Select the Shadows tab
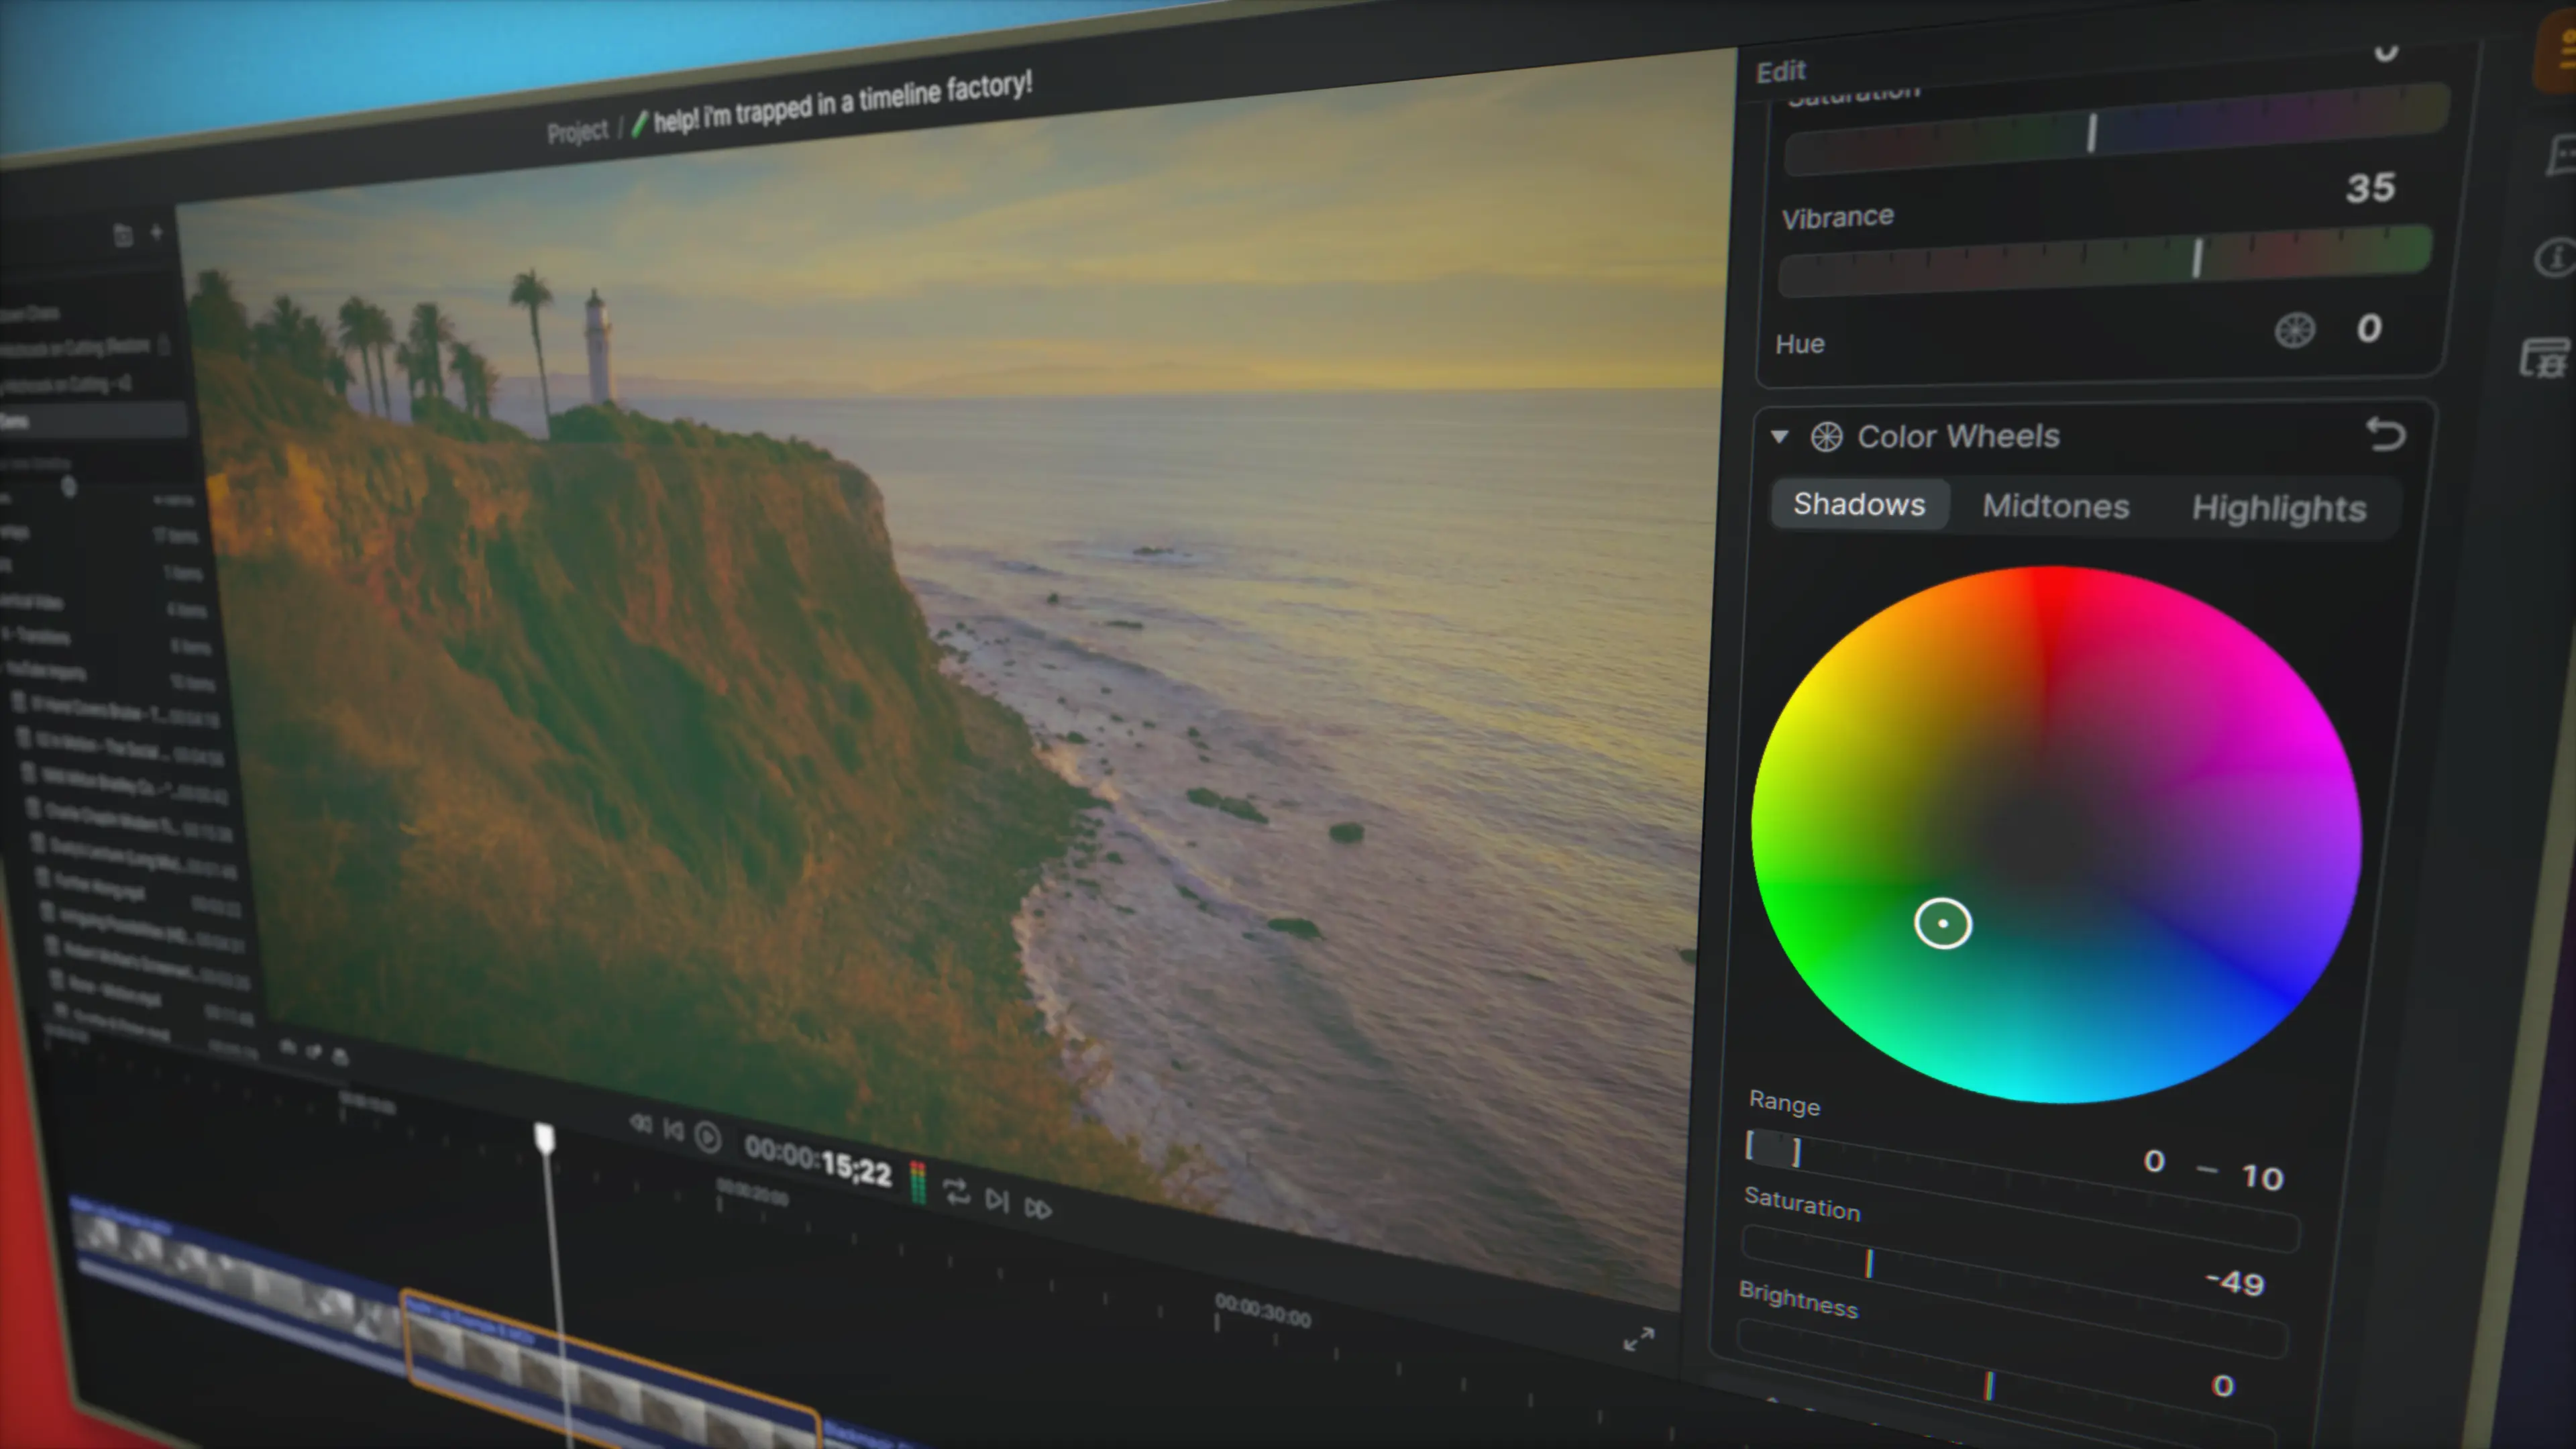2576x1449 pixels. 1859,504
